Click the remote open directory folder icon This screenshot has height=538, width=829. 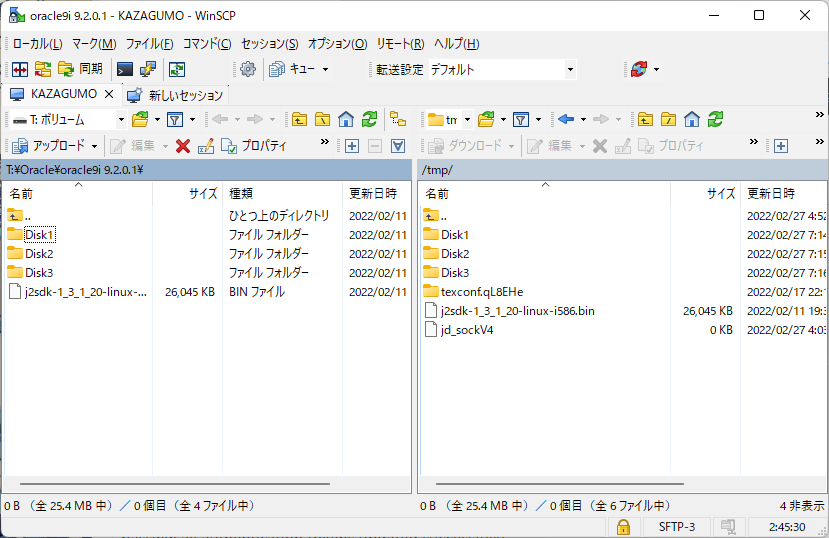486,119
